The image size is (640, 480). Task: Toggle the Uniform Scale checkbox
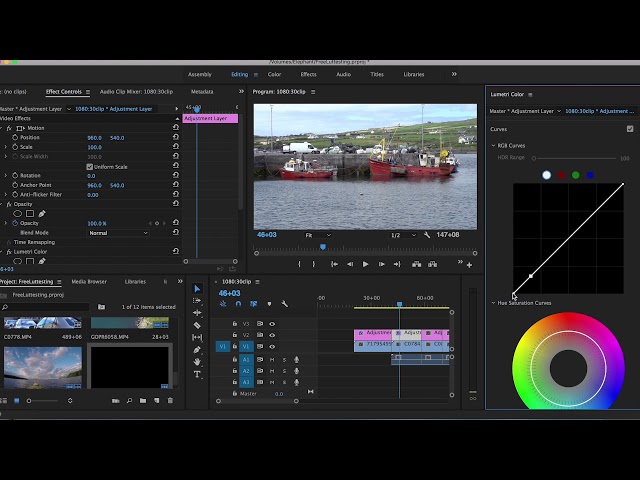(x=90, y=166)
